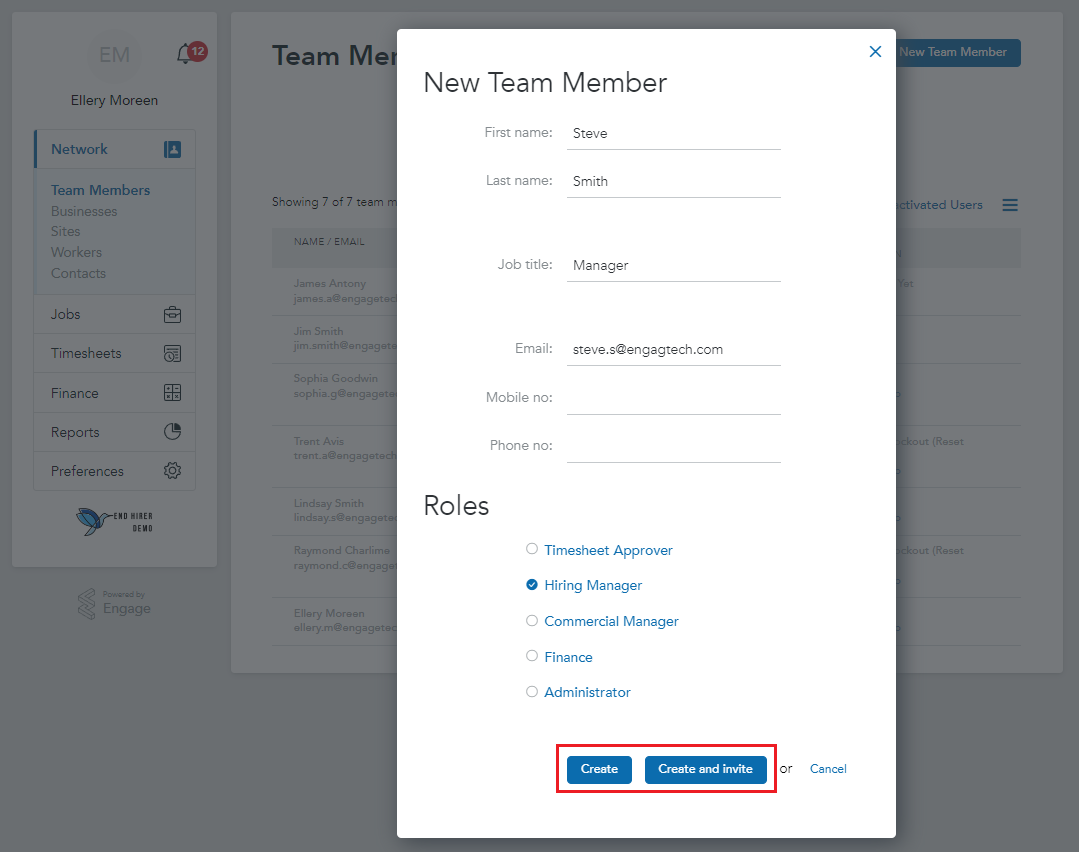This screenshot has height=852, width=1079.
Task: Close the dialog with the X
Action: point(875,51)
